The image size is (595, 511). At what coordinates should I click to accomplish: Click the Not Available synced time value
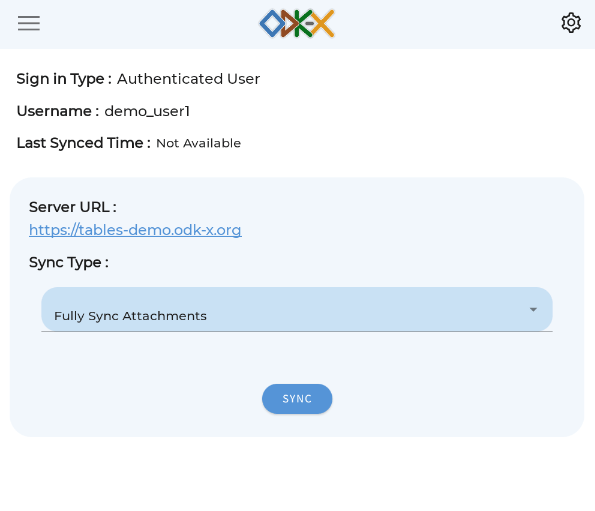pos(198,143)
